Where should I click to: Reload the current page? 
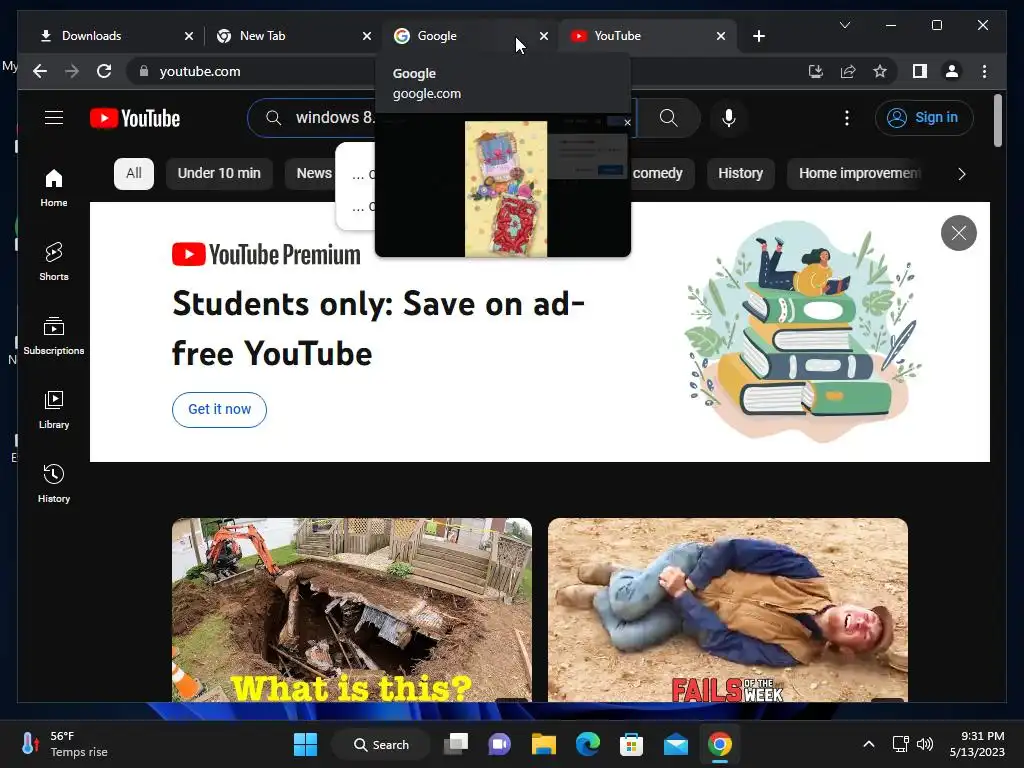tap(104, 71)
